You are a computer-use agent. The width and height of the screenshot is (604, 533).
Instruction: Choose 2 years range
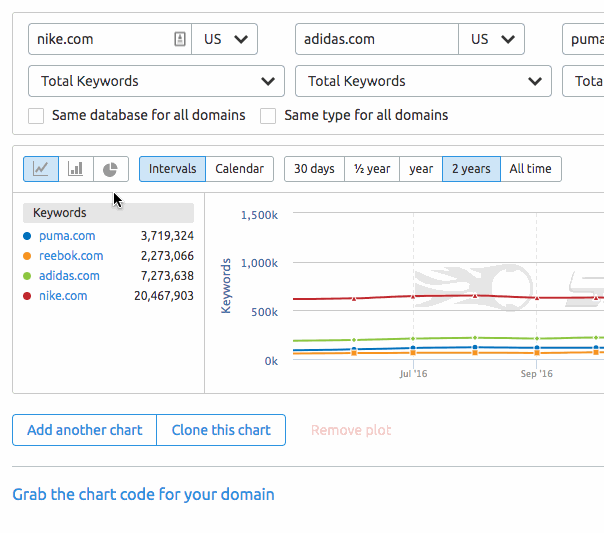click(x=471, y=169)
